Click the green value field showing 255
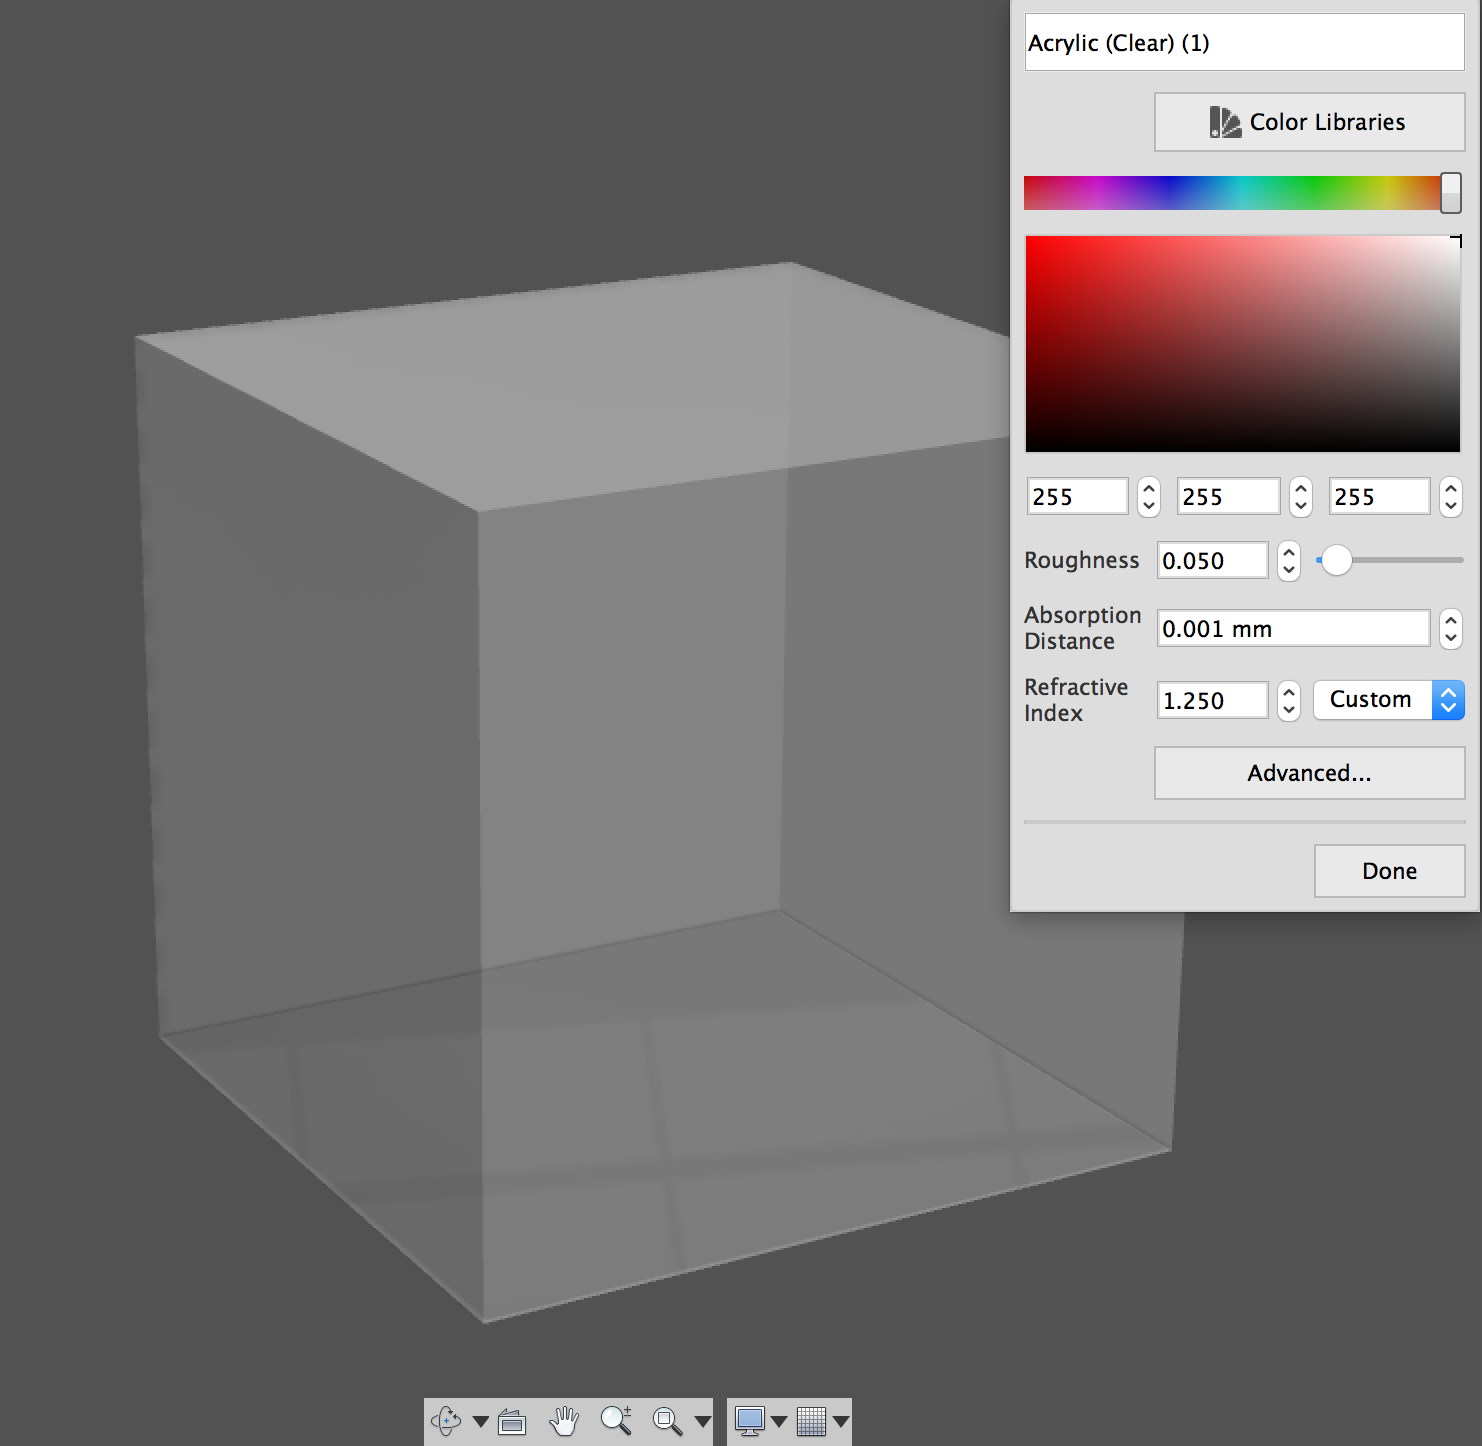 point(1228,497)
